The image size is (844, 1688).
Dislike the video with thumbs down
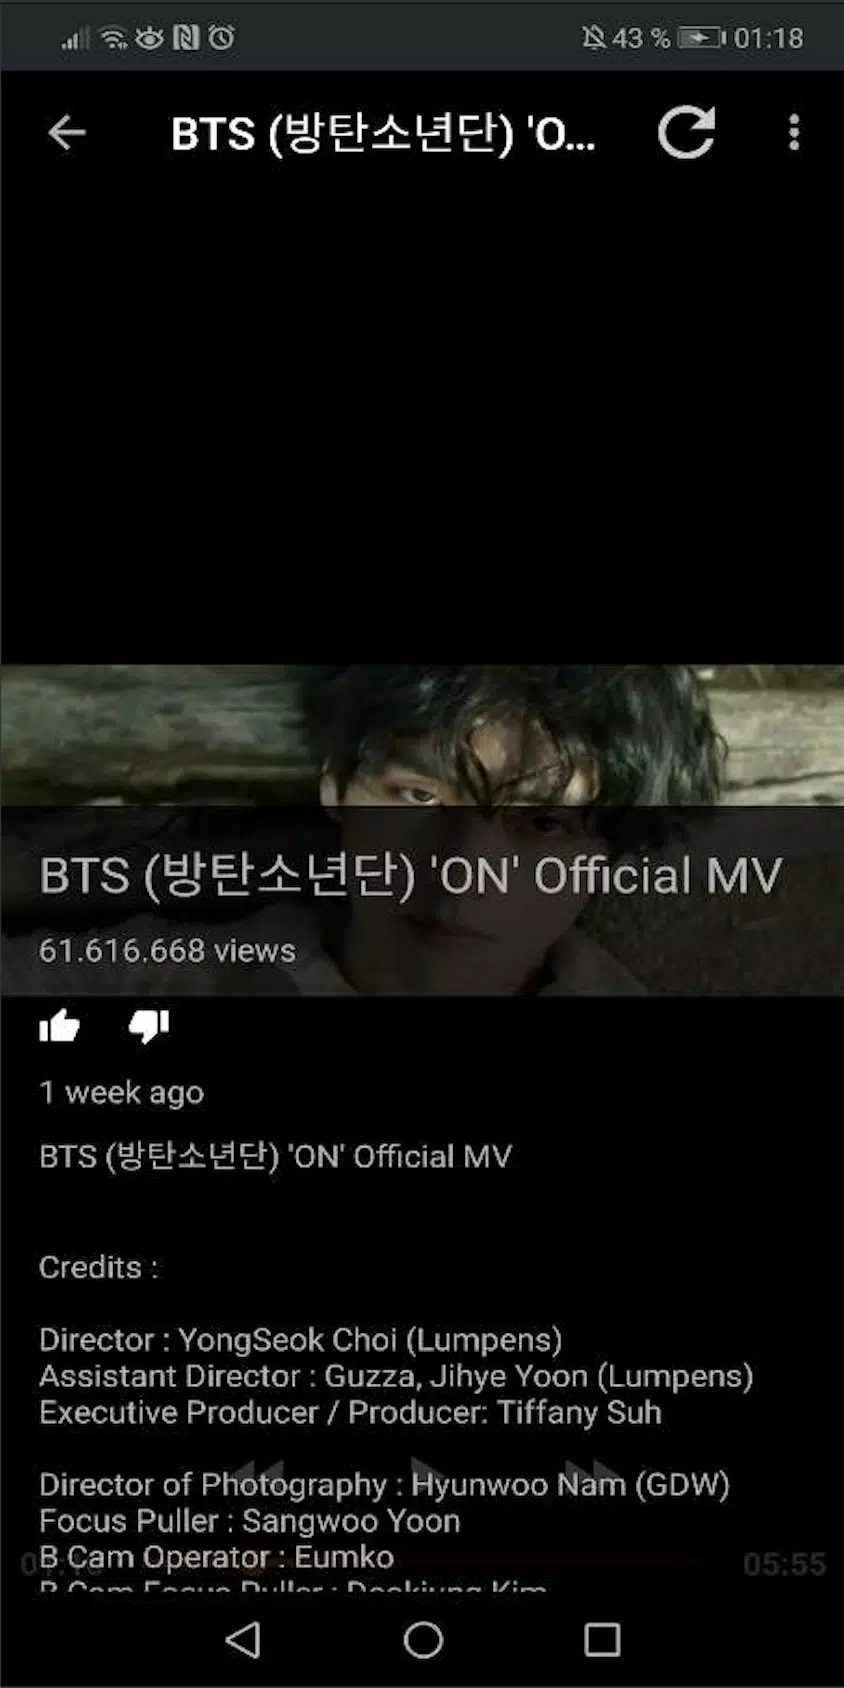click(149, 1026)
